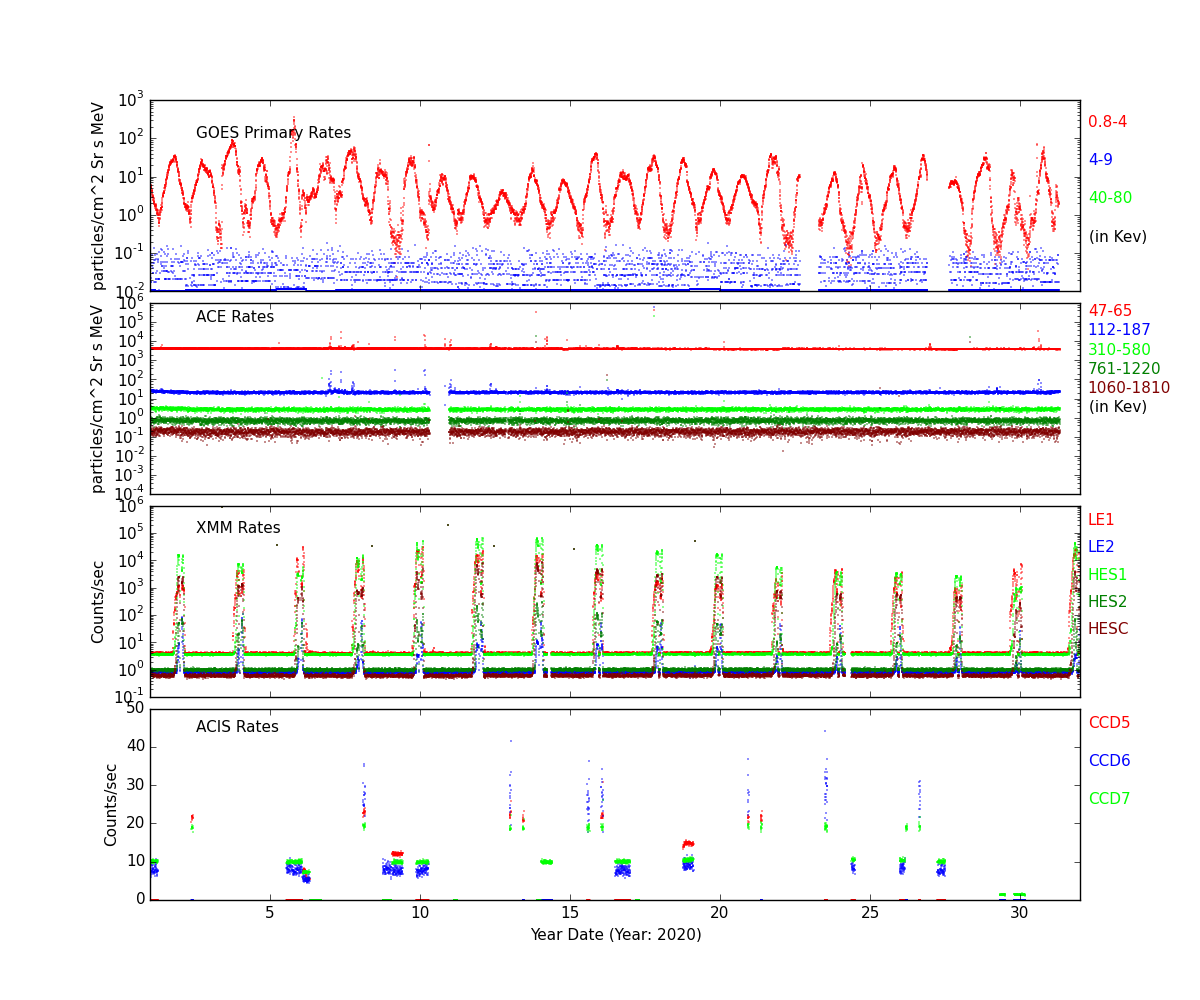1200x1000 pixels.
Task: Select the XMM Rates panel title
Action: [x=238, y=528]
